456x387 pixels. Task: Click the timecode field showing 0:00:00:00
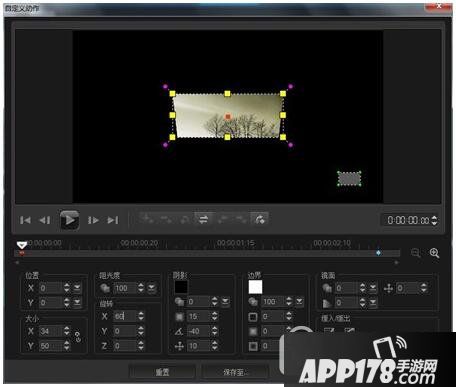coord(407,220)
